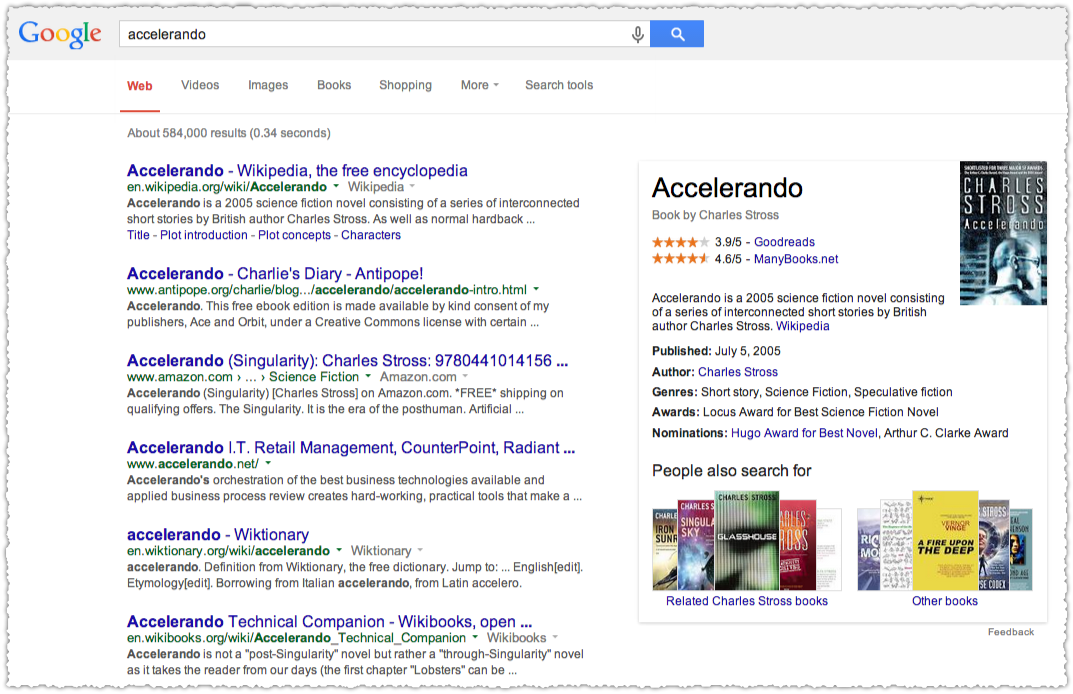The height and width of the screenshot is (694, 1073).
Task: Open Other books link
Action: pyautogui.click(x=944, y=601)
